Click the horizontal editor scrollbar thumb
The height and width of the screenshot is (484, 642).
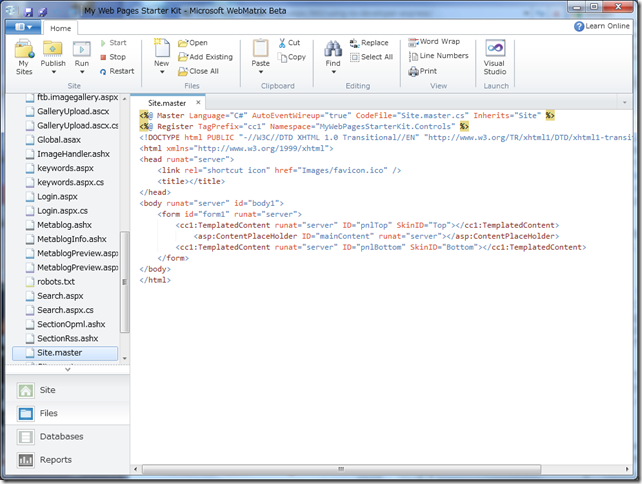[341, 469]
